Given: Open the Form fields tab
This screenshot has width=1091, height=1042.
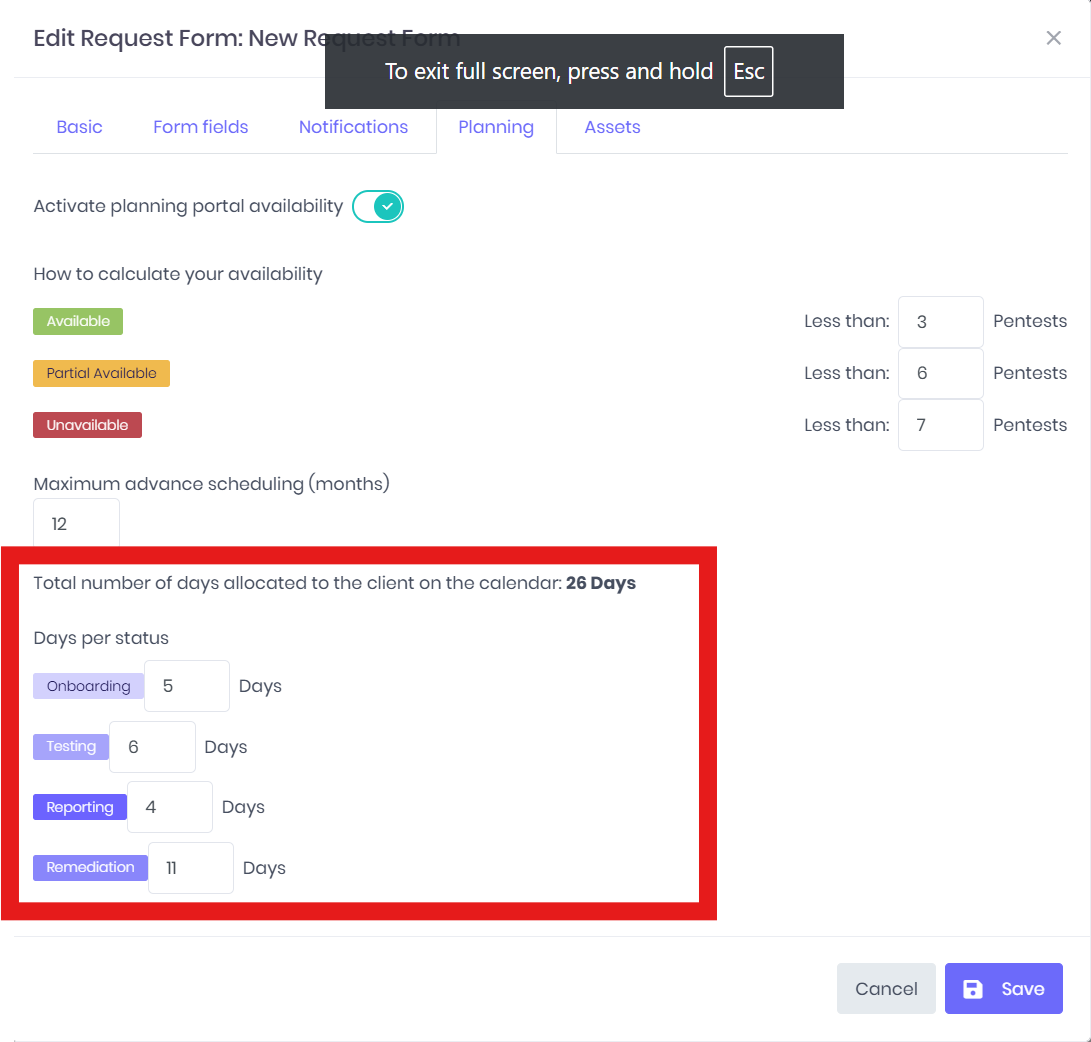Looking at the screenshot, I should (x=200, y=127).
